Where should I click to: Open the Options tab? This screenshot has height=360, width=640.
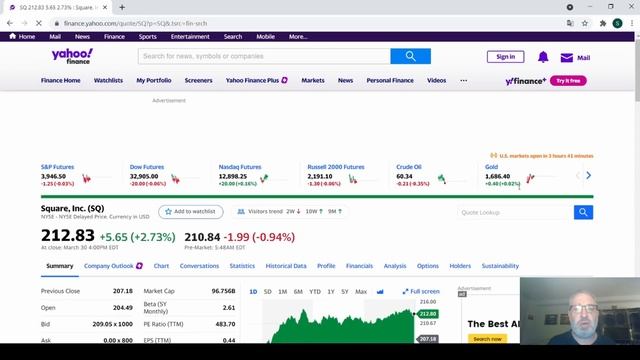point(428,266)
